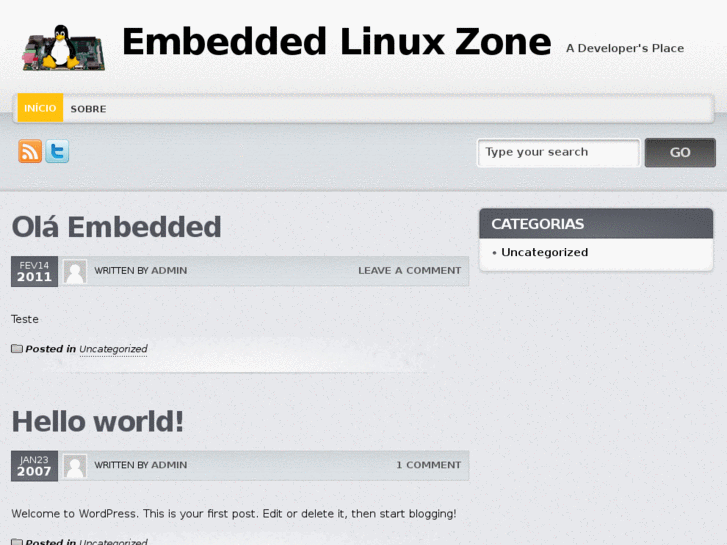Open the RSS feed icon
727x545 pixels.
30,151
